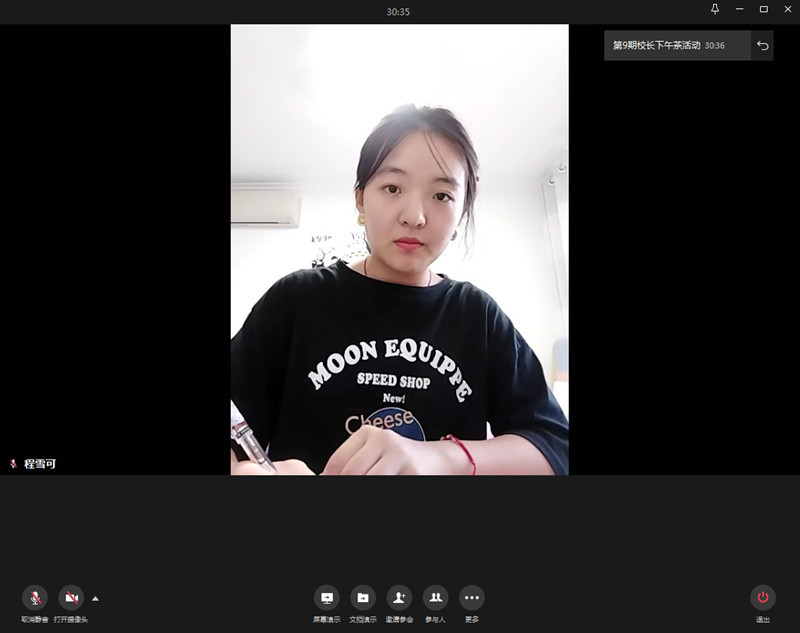Minimize the meeting window
Screen dimensions: 800x633
[740, 9]
